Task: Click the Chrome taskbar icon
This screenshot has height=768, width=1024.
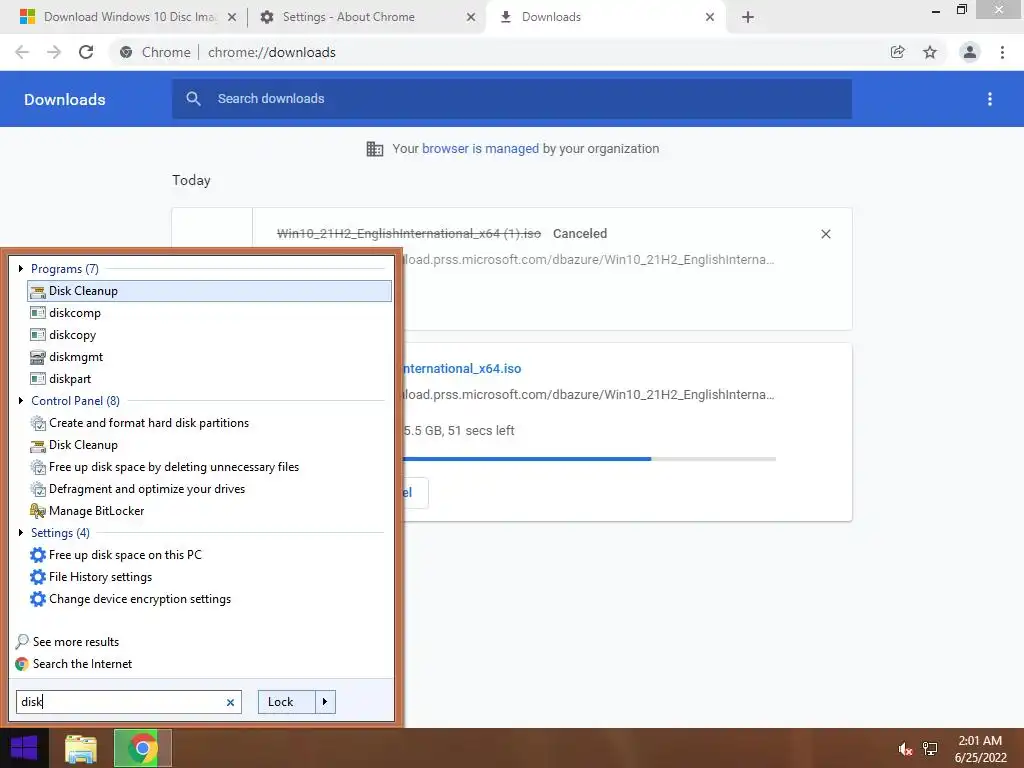Action: pyautogui.click(x=142, y=748)
